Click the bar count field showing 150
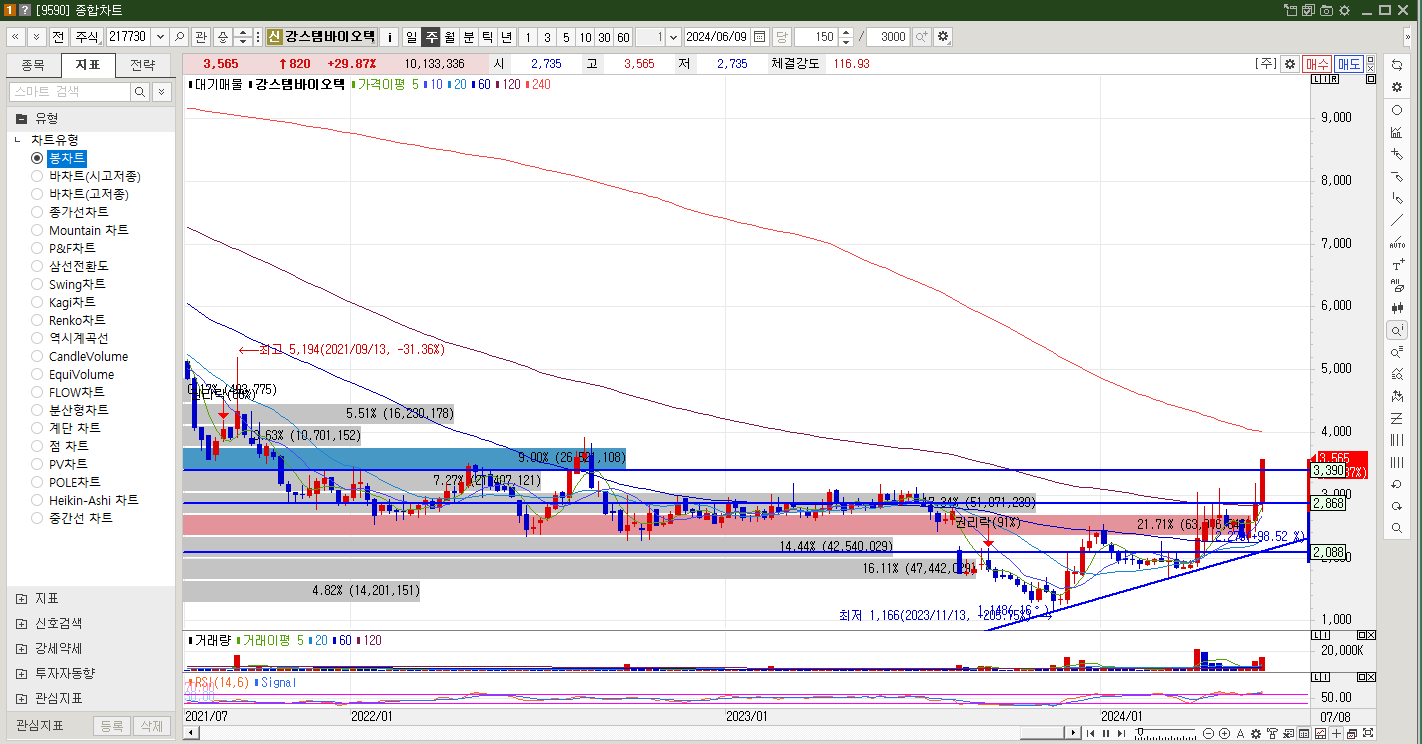The image size is (1422, 744). tap(815, 36)
